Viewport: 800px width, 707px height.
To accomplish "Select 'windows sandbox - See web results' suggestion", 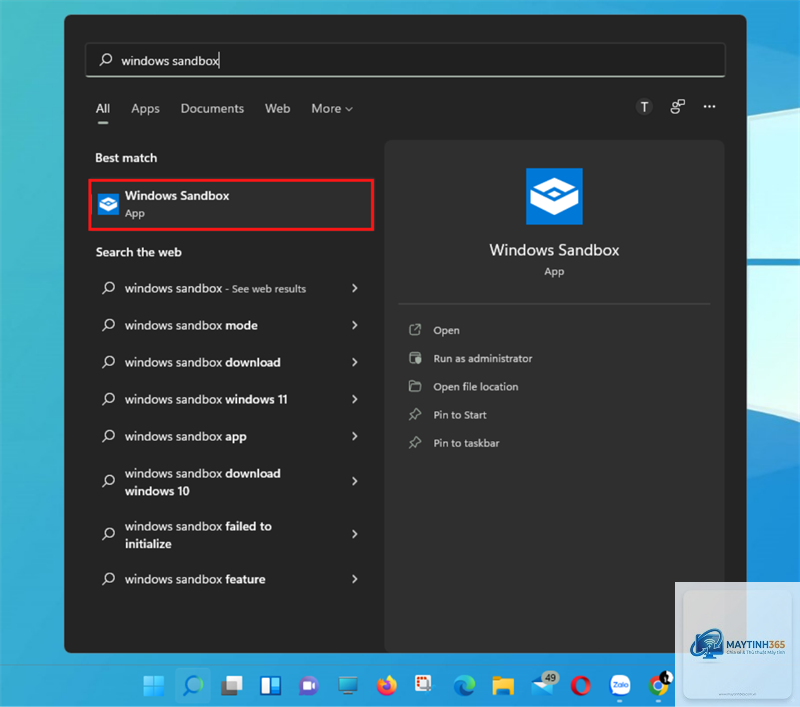I will pos(215,289).
